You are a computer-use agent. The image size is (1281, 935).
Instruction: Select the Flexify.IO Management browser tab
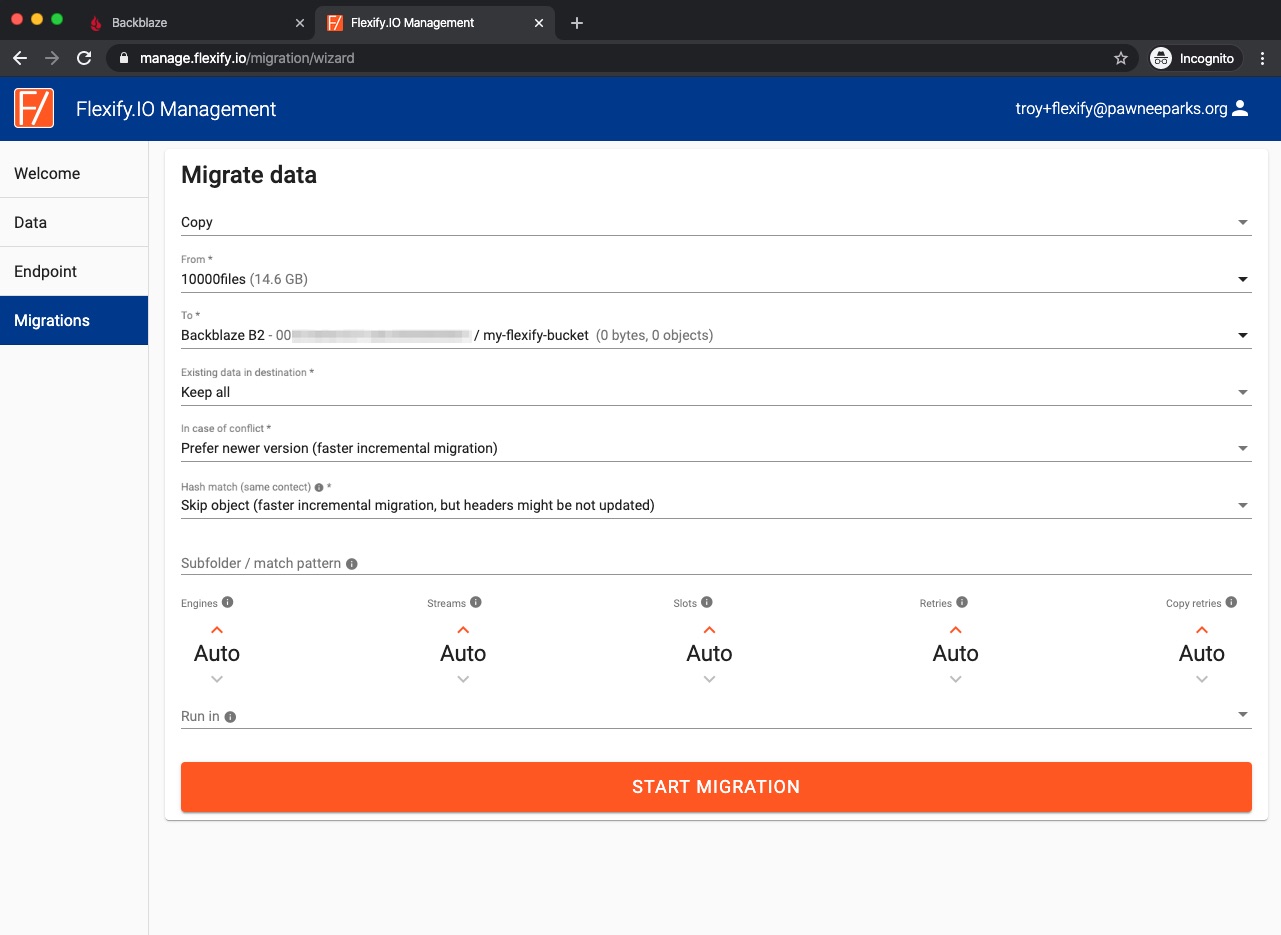(x=437, y=22)
